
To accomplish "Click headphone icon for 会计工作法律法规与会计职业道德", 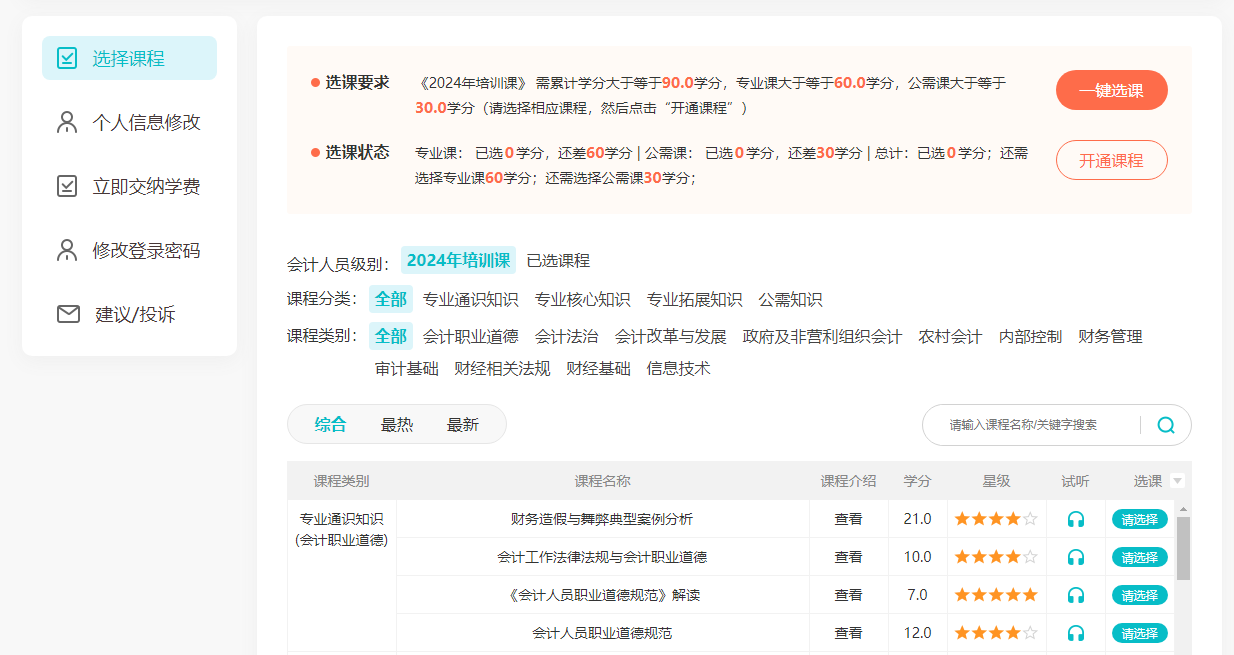I will 1076,557.
